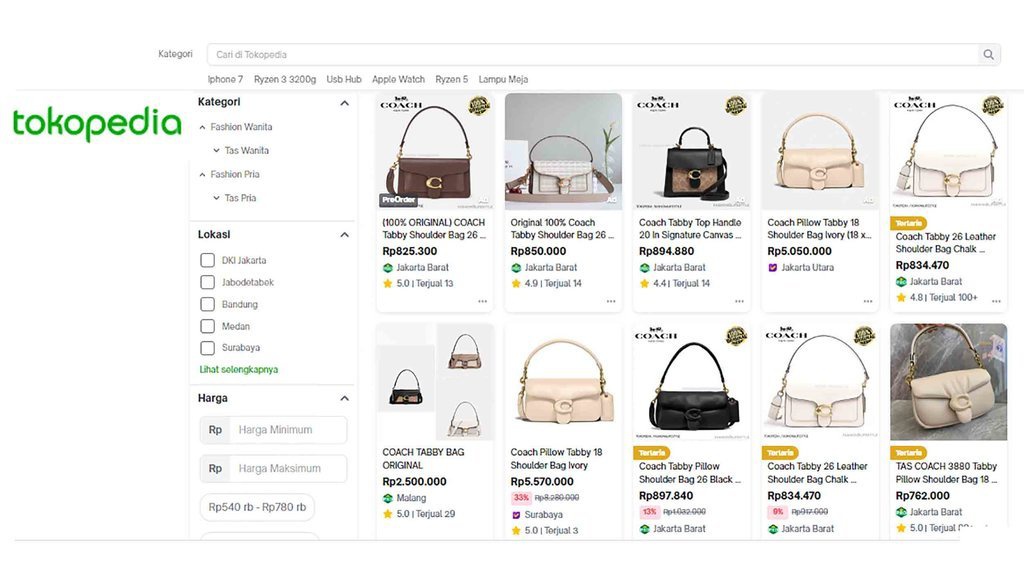Collapse the Fashion Wanita category chevron
Image resolution: width=1024 pixels, height=576 pixels.
(202, 127)
